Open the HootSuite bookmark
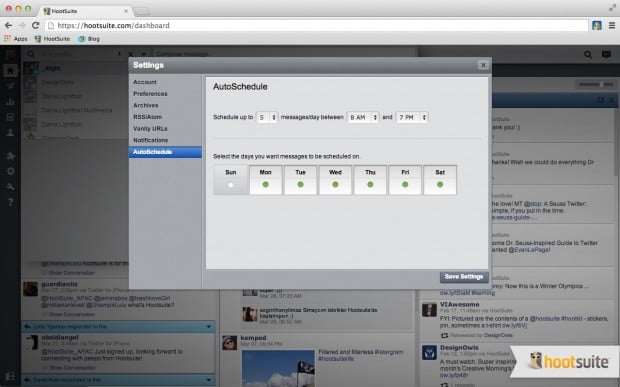 [x=52, y=39]
